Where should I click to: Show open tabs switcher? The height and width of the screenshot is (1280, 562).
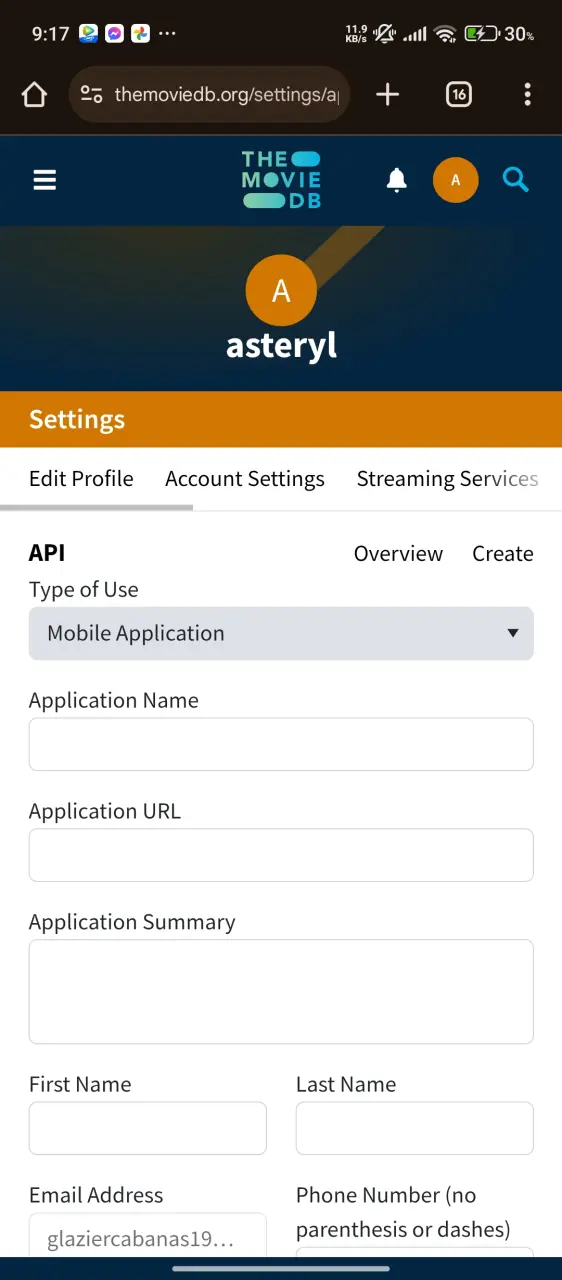458,95
